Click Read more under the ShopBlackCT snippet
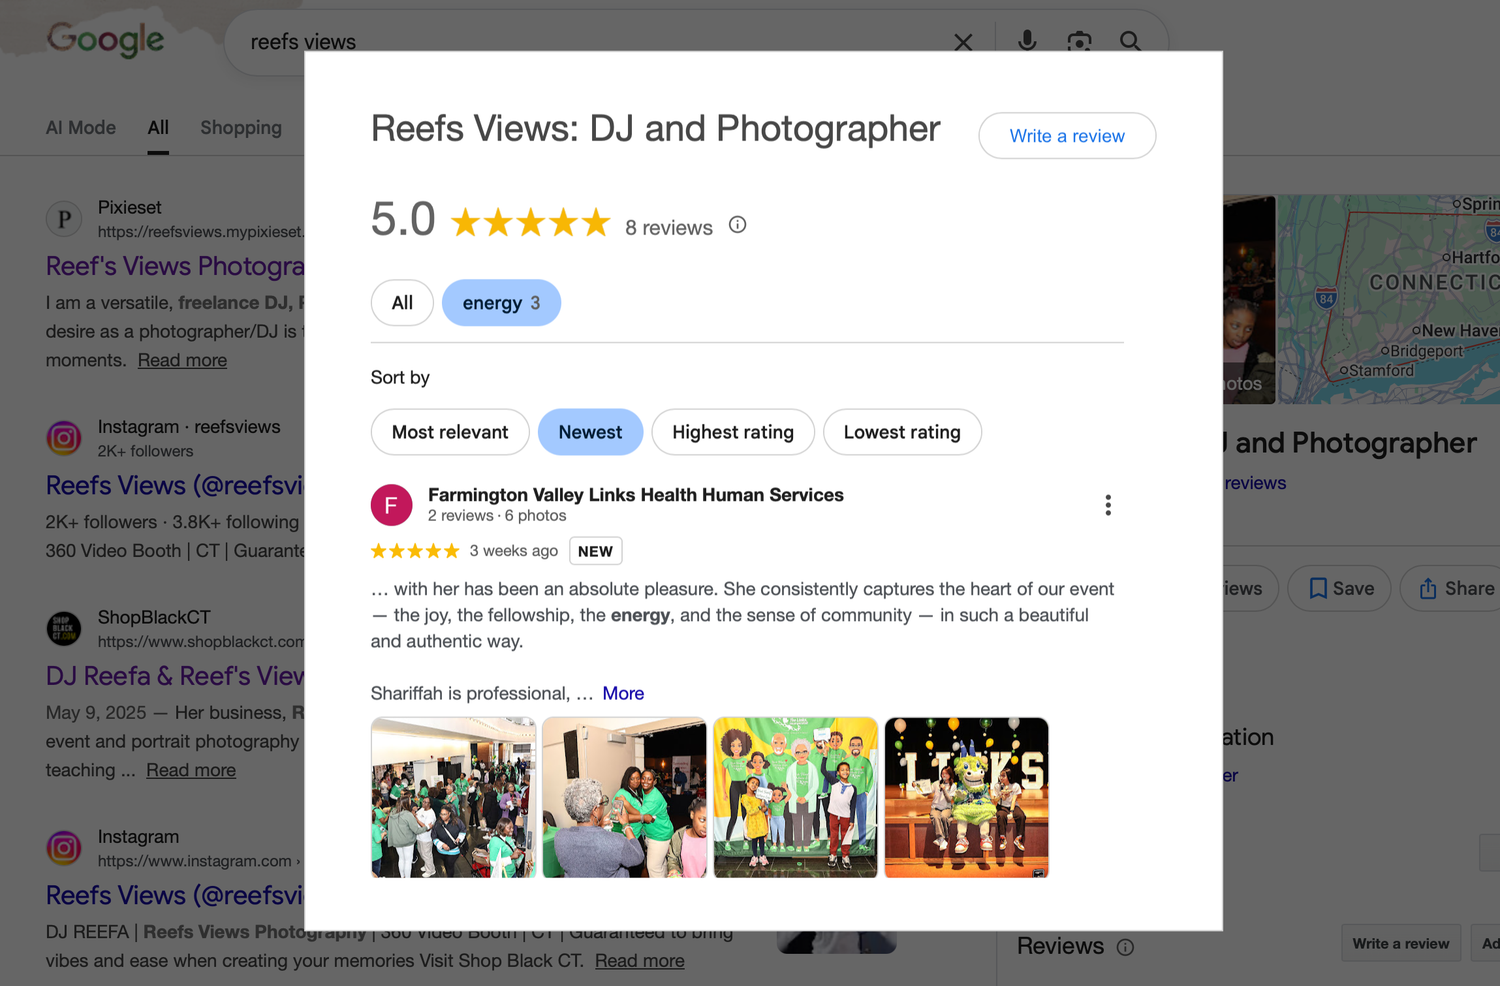Viewport: 1500px width, 986px height. click(191, 770)
